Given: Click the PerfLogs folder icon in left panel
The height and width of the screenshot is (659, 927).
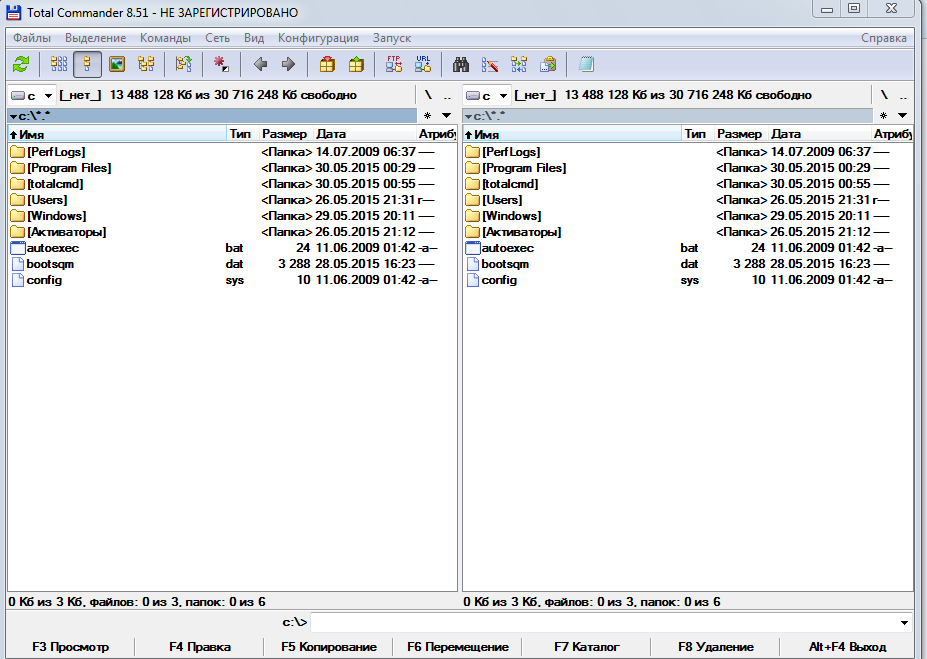Looking at the screenshot, I should coord(17,152).
